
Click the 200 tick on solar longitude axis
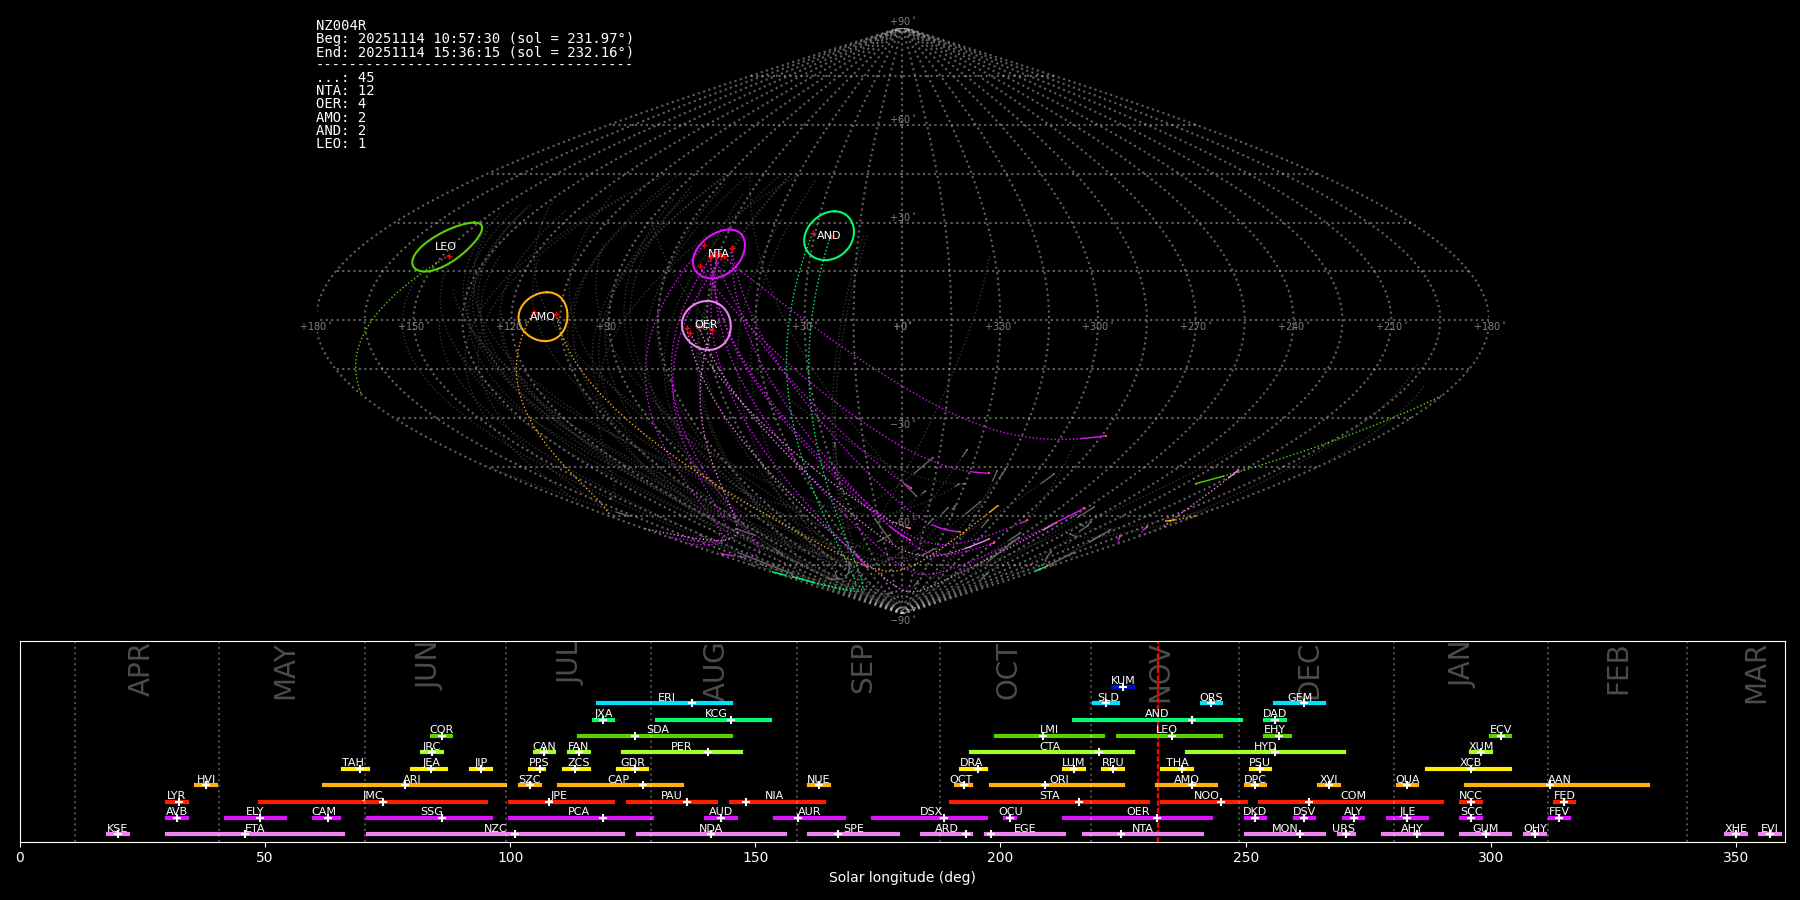click(1000, 857)
